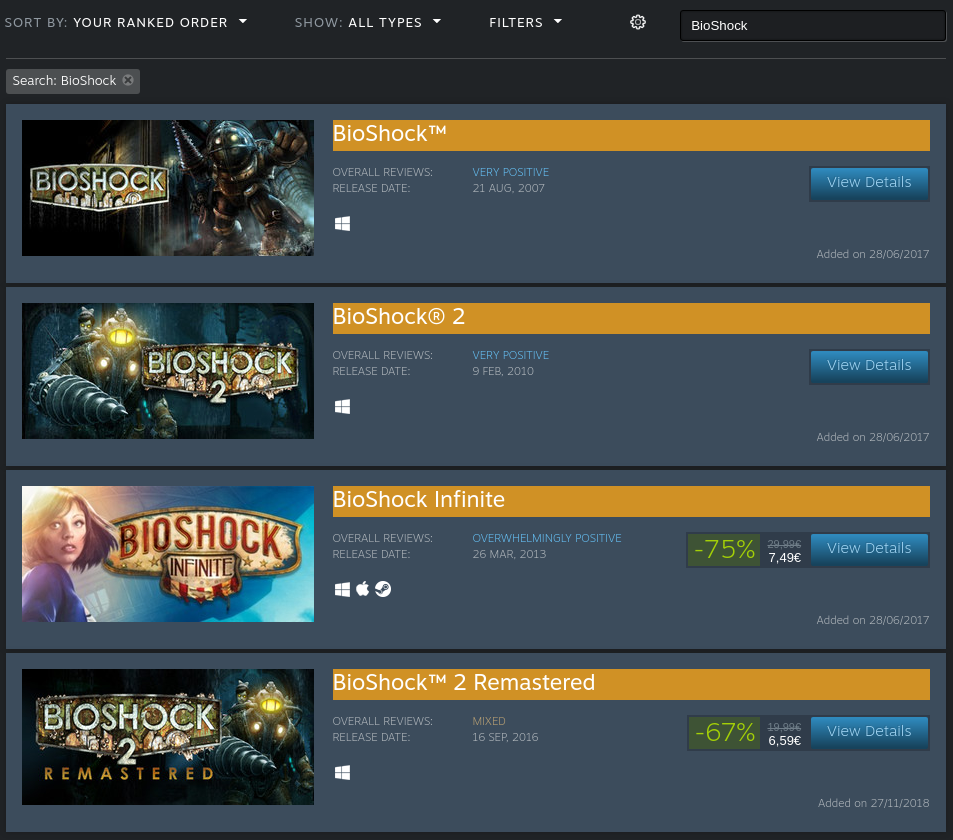Click Windows icon under BioShock™ 2 Remastered
953x840 pixels.
click(x=342, y=773)
